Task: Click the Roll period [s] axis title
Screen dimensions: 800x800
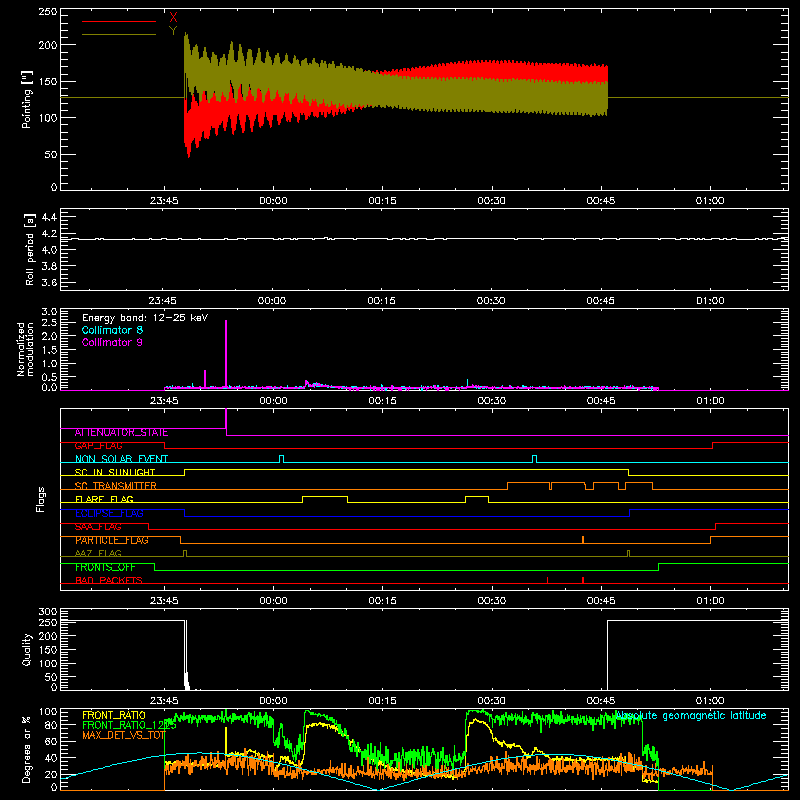Action: click(x=29, y=249)
